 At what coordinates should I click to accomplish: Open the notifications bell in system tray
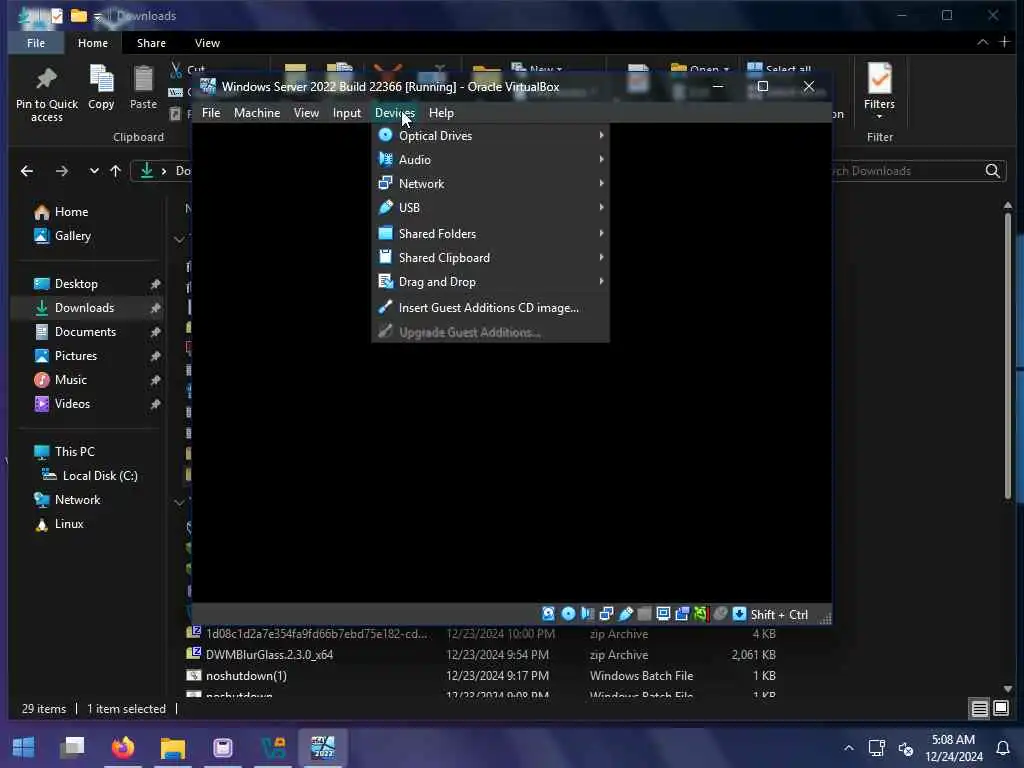click(x=1002, y=748)
